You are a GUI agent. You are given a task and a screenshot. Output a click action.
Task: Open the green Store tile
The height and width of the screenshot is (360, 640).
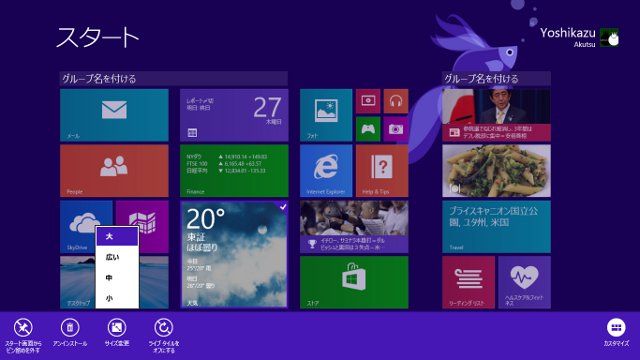point(354,282)
